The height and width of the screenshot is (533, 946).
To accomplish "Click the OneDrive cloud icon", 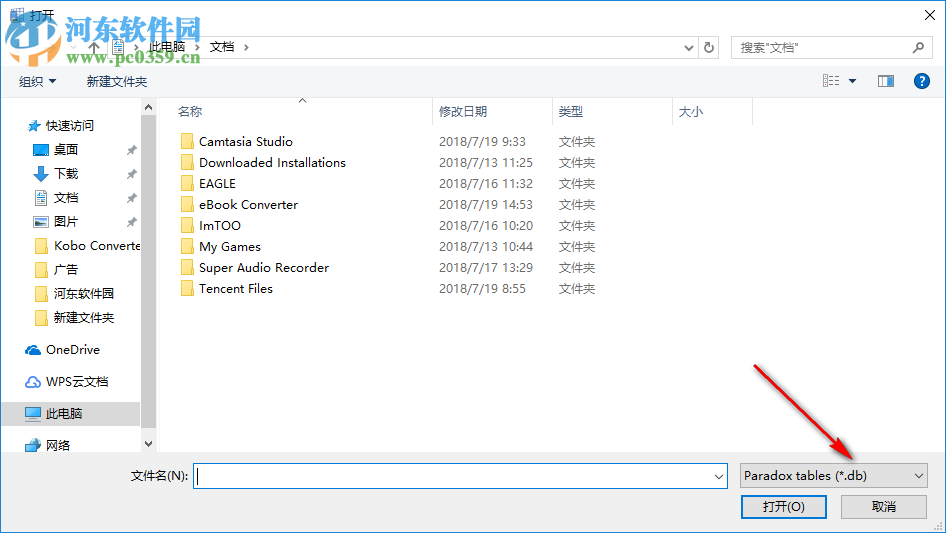I will coord(33,350).
